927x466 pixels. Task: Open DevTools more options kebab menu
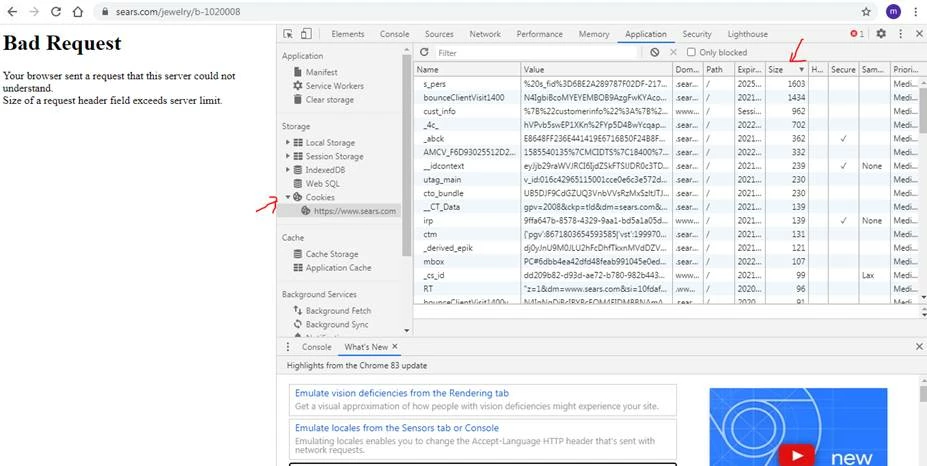pos(900,34)
